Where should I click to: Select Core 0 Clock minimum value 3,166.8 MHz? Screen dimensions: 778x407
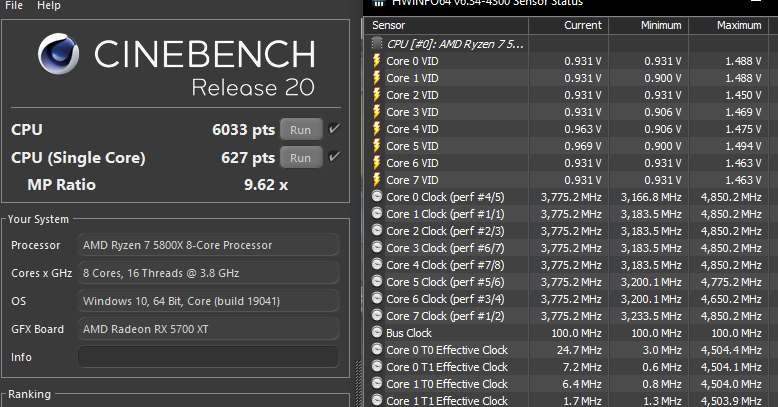(651, 197)
